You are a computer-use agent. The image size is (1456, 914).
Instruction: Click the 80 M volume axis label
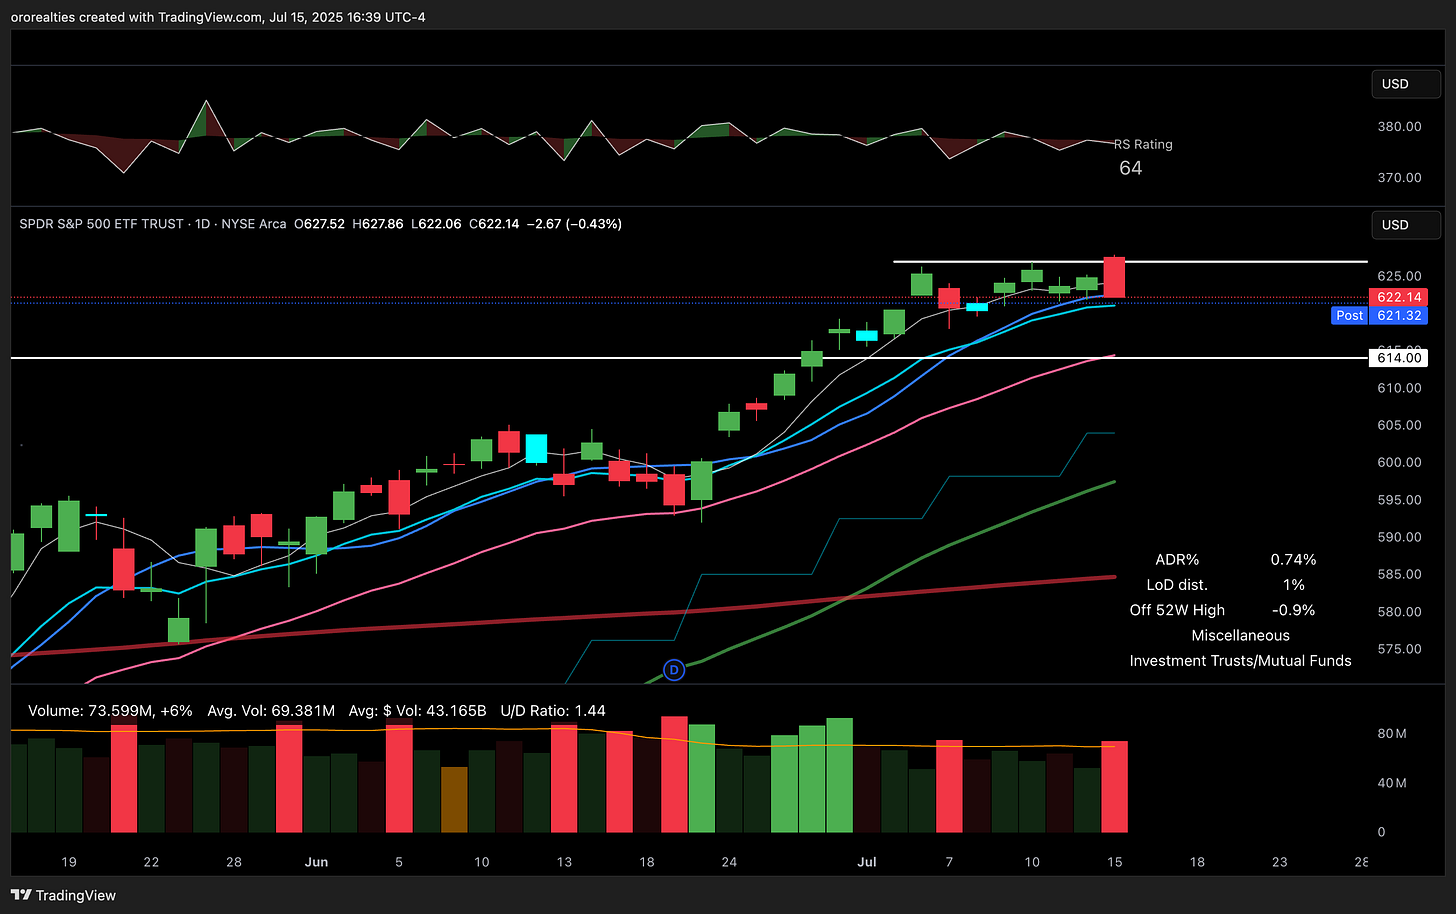(1392, 733)
